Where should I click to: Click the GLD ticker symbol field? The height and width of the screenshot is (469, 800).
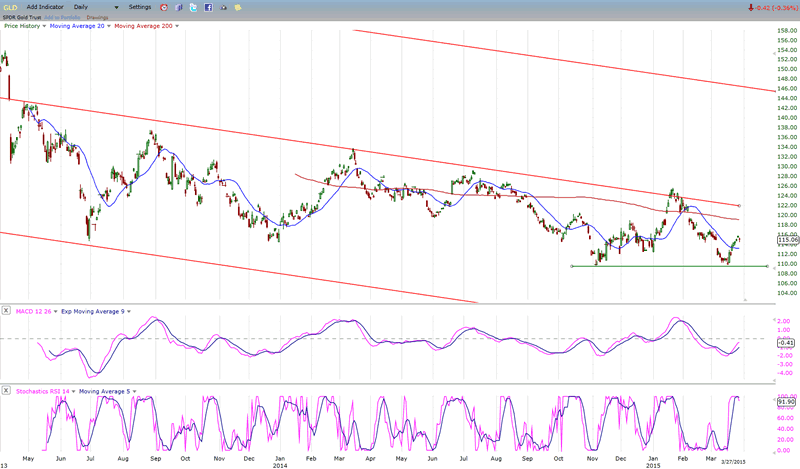click(10, 7)
